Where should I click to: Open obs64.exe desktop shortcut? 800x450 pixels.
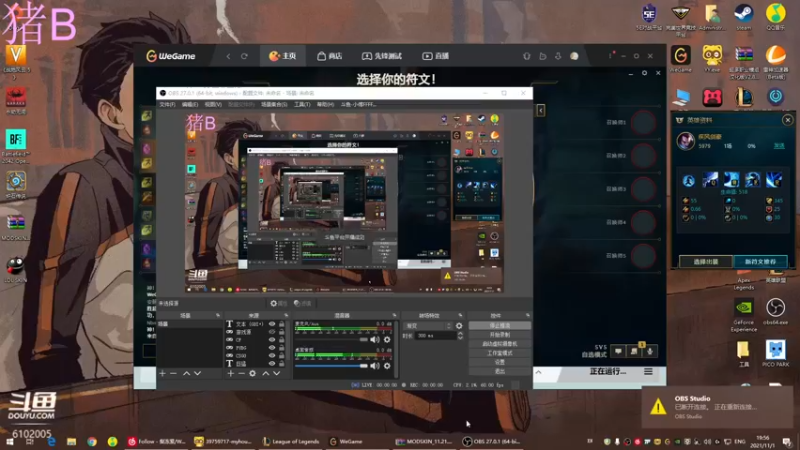click(776, 311)
